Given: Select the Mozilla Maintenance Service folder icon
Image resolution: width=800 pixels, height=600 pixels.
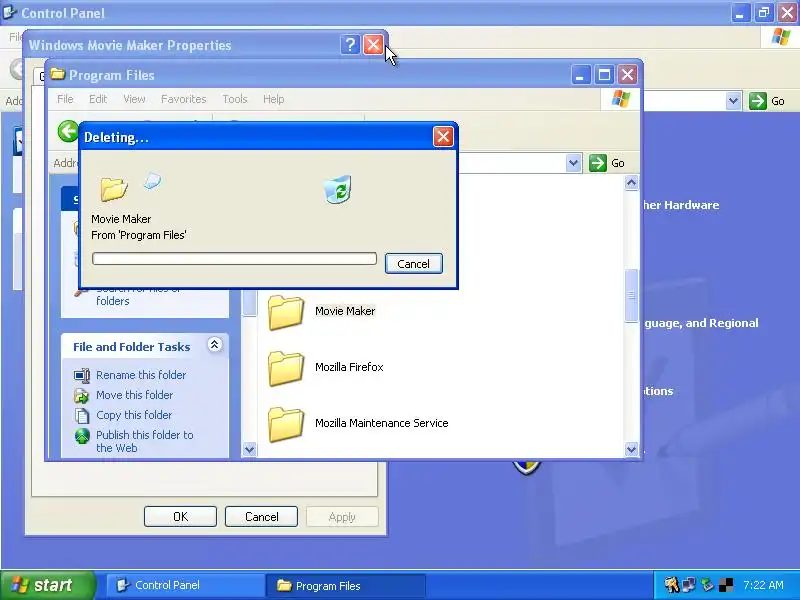Looking at the screenshot, I should [286, 424].
